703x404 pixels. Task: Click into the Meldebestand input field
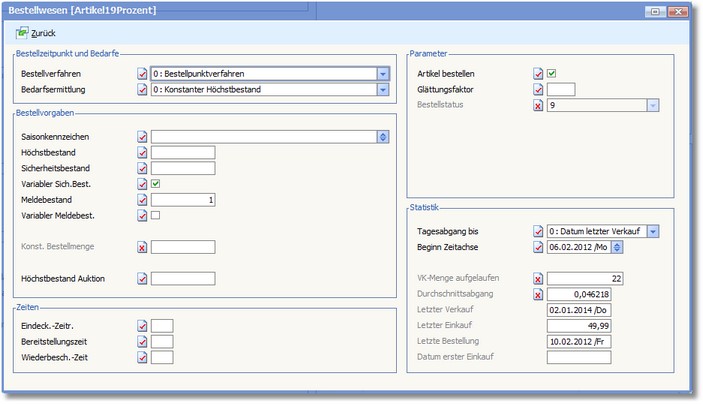tap(183, 200)
